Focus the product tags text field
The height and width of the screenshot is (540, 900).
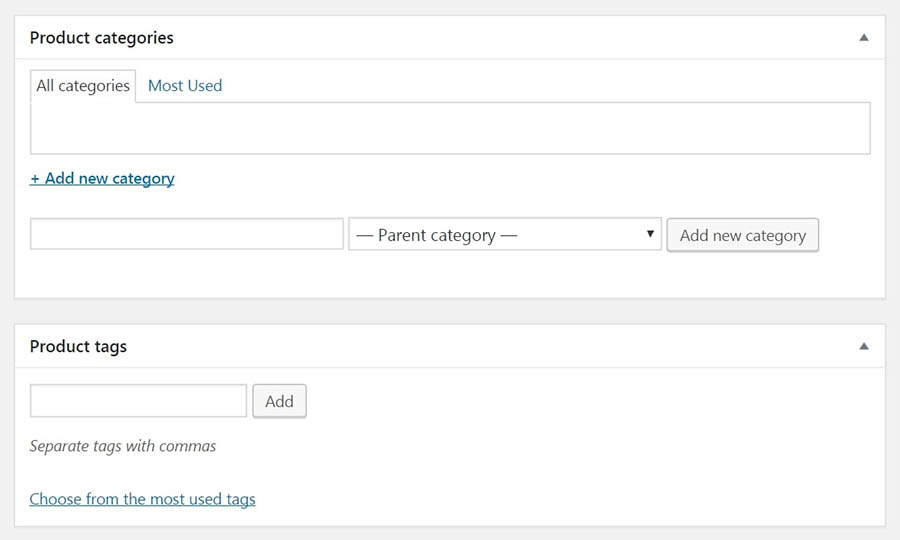(138, 401)
